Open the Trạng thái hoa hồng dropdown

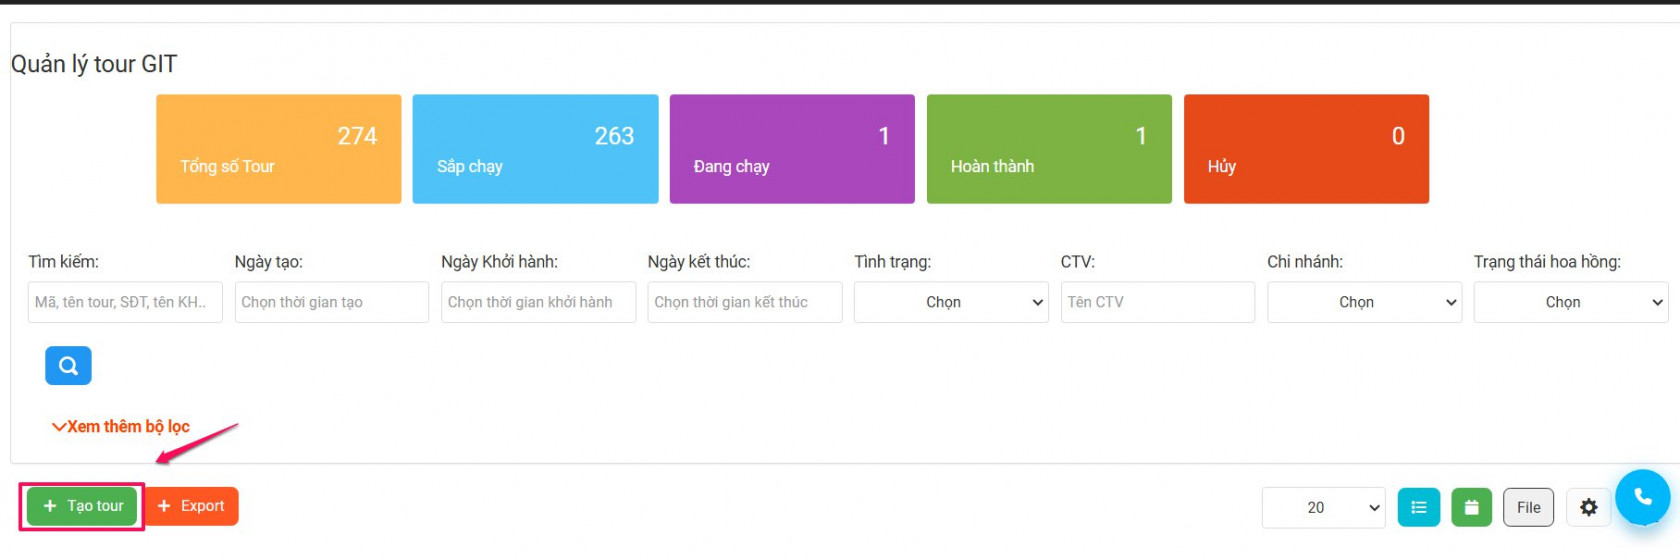(1570, 302)
